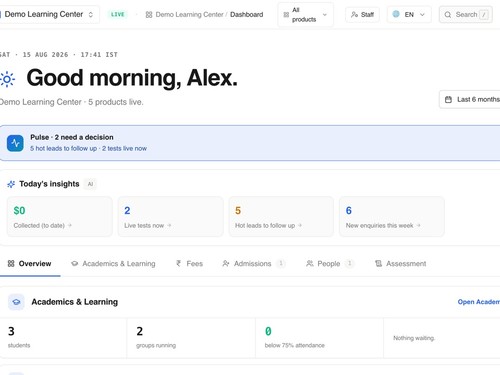The width and height of the screenshot is (500, 375).
Task: Click the graduation cap icon in tab bar
Action: point(75,264)
